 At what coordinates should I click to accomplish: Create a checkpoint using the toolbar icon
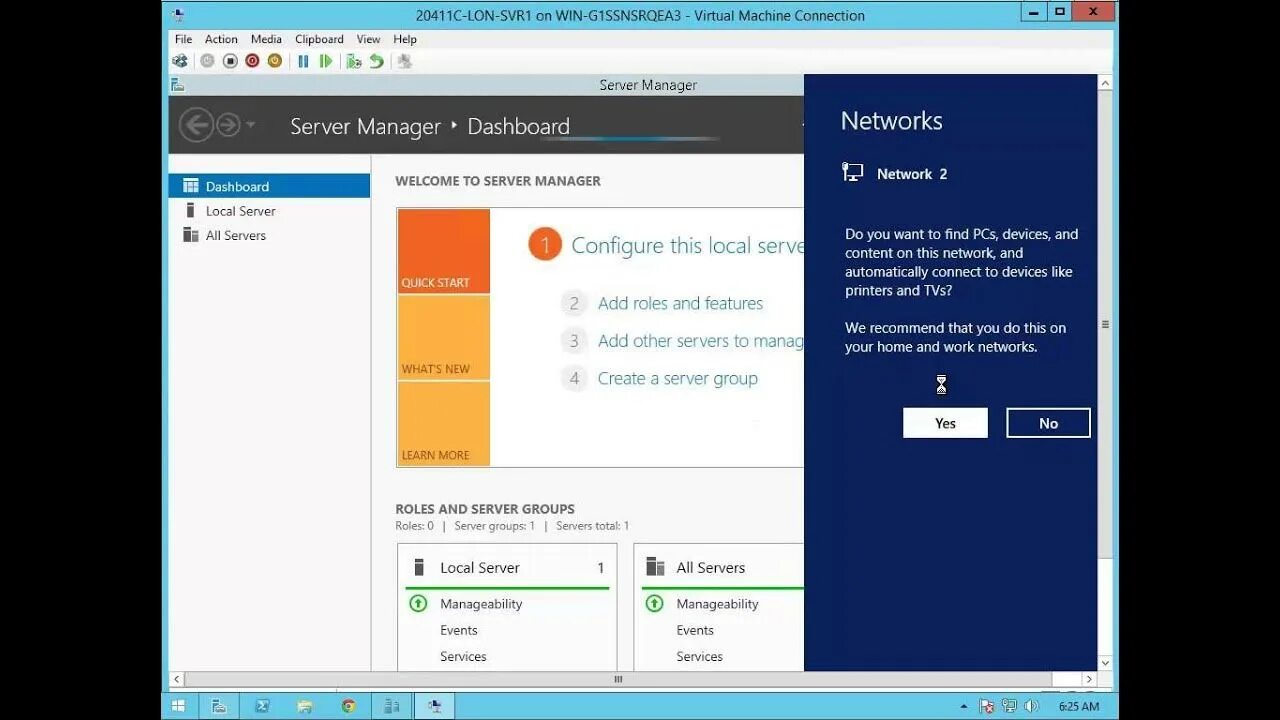point(353,61)
